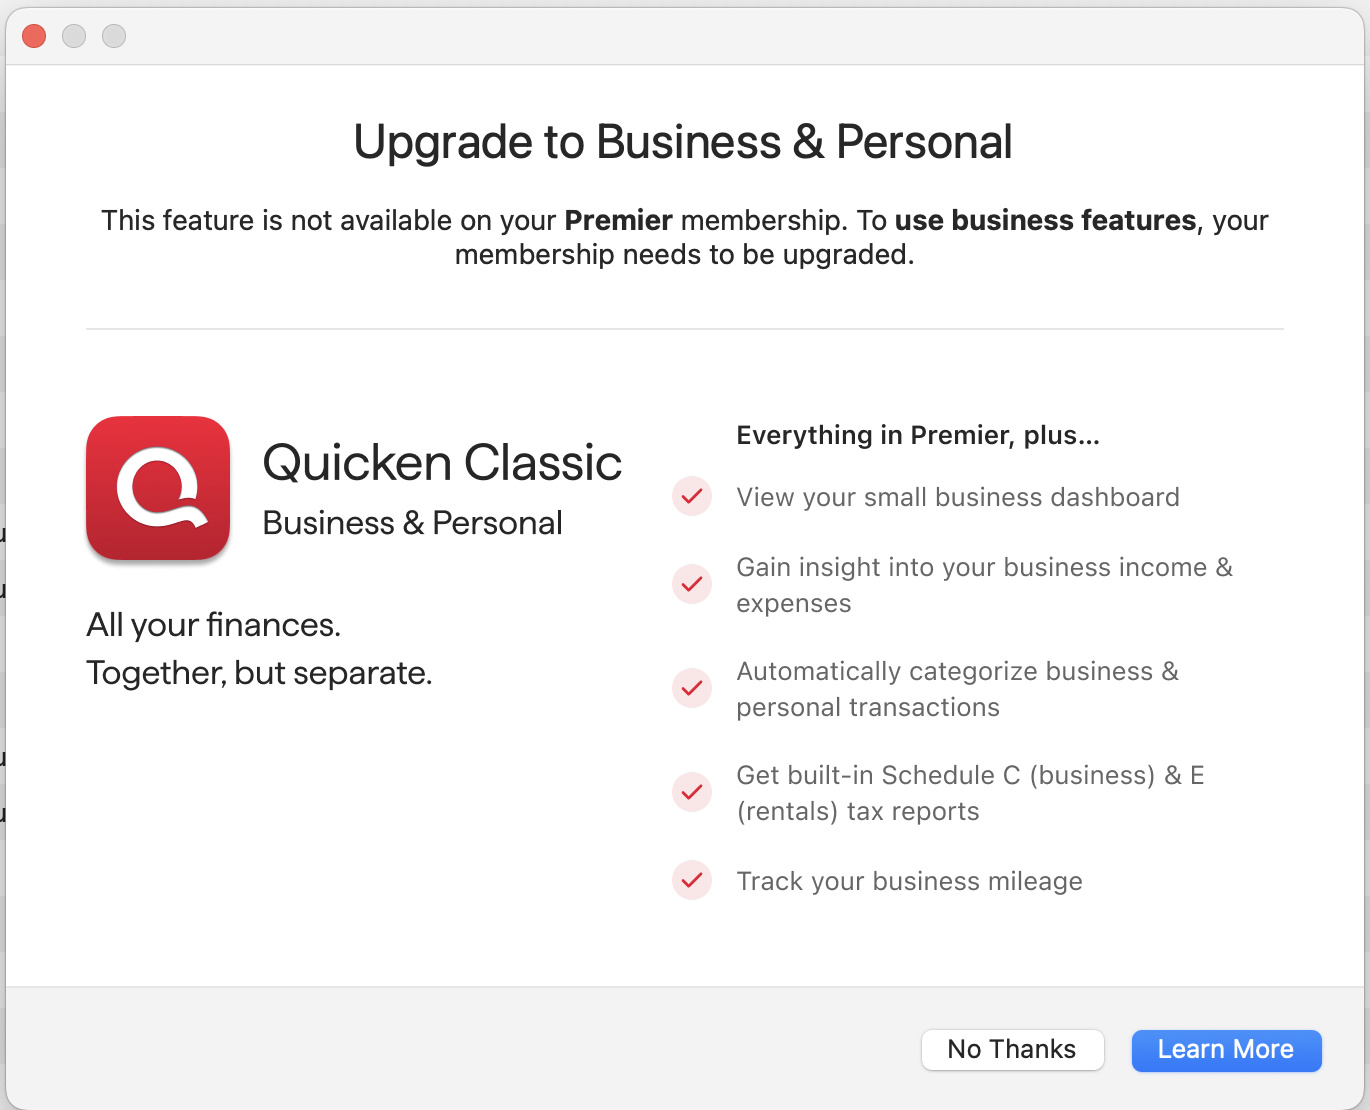Click checkmark next to Automatically categorize transactions
Image resolution: width=1370 pixels, height=1110 pixels.
(x=692, y=688)
